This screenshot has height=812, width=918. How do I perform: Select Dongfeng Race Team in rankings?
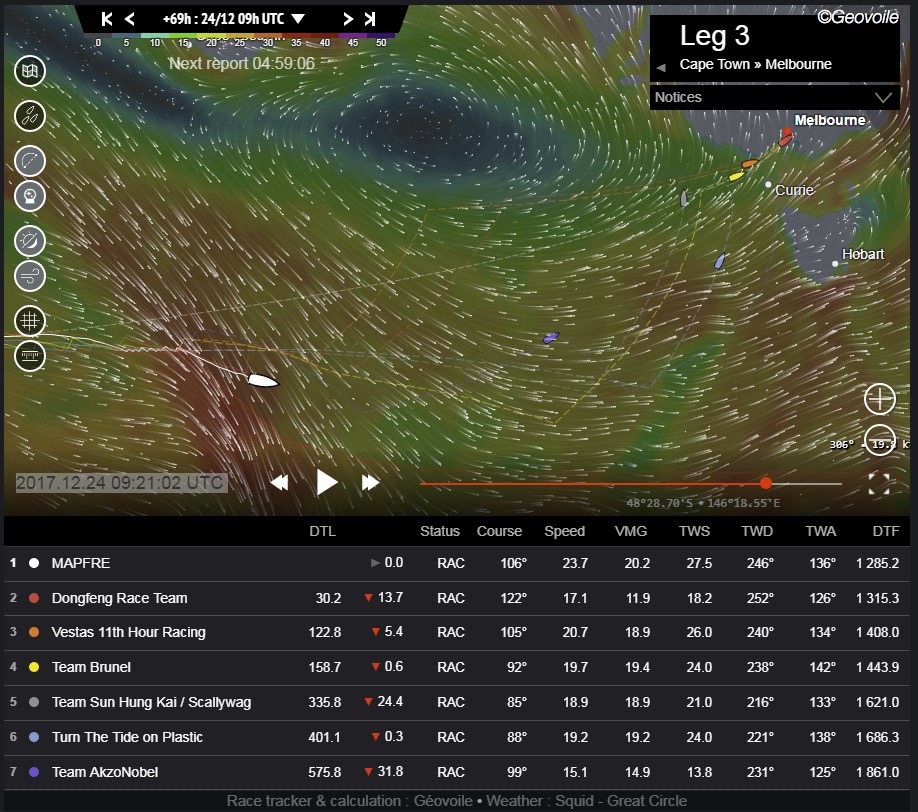[457, 598]
